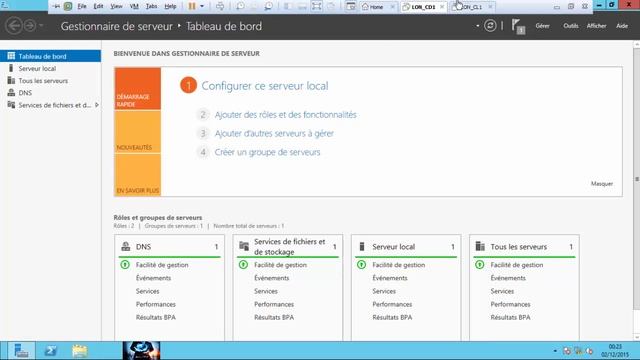640x360 pixels.
Task: Open the VMware File menu
Action: point(82,7)
